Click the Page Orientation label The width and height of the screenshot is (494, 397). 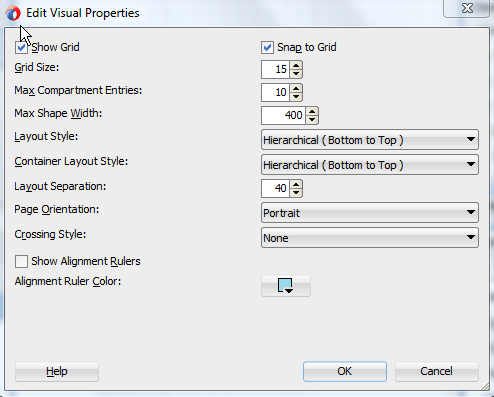[57, 210]
